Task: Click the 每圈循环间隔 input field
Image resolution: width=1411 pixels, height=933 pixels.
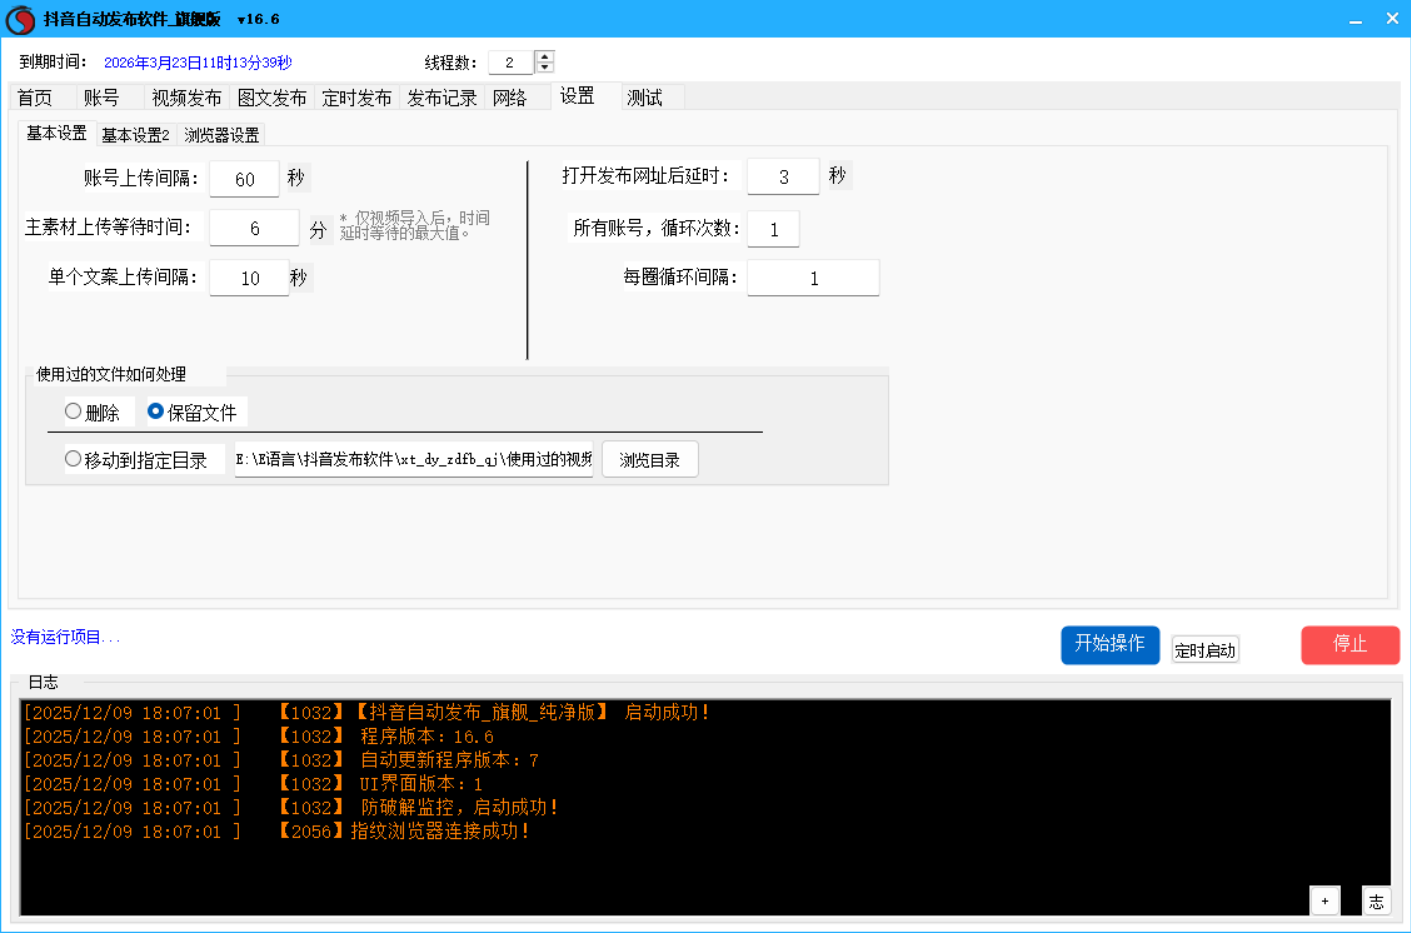Action: pos(812,278)
